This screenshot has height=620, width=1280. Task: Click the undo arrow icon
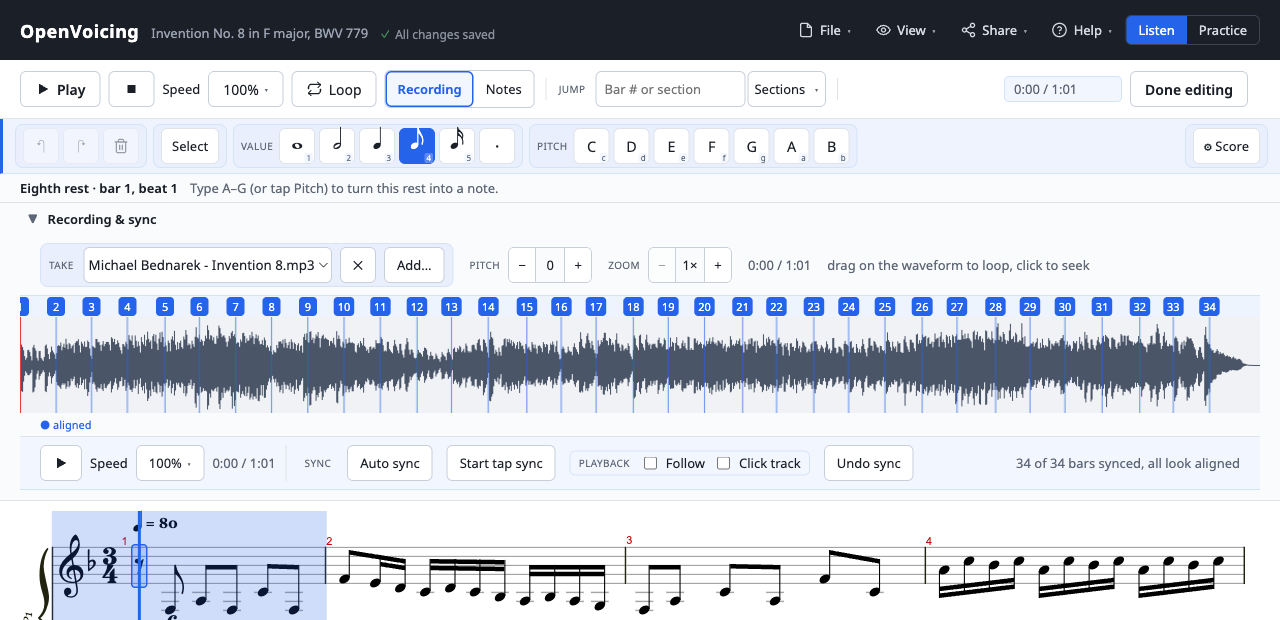pyautogui.click(x=41, y=146)
